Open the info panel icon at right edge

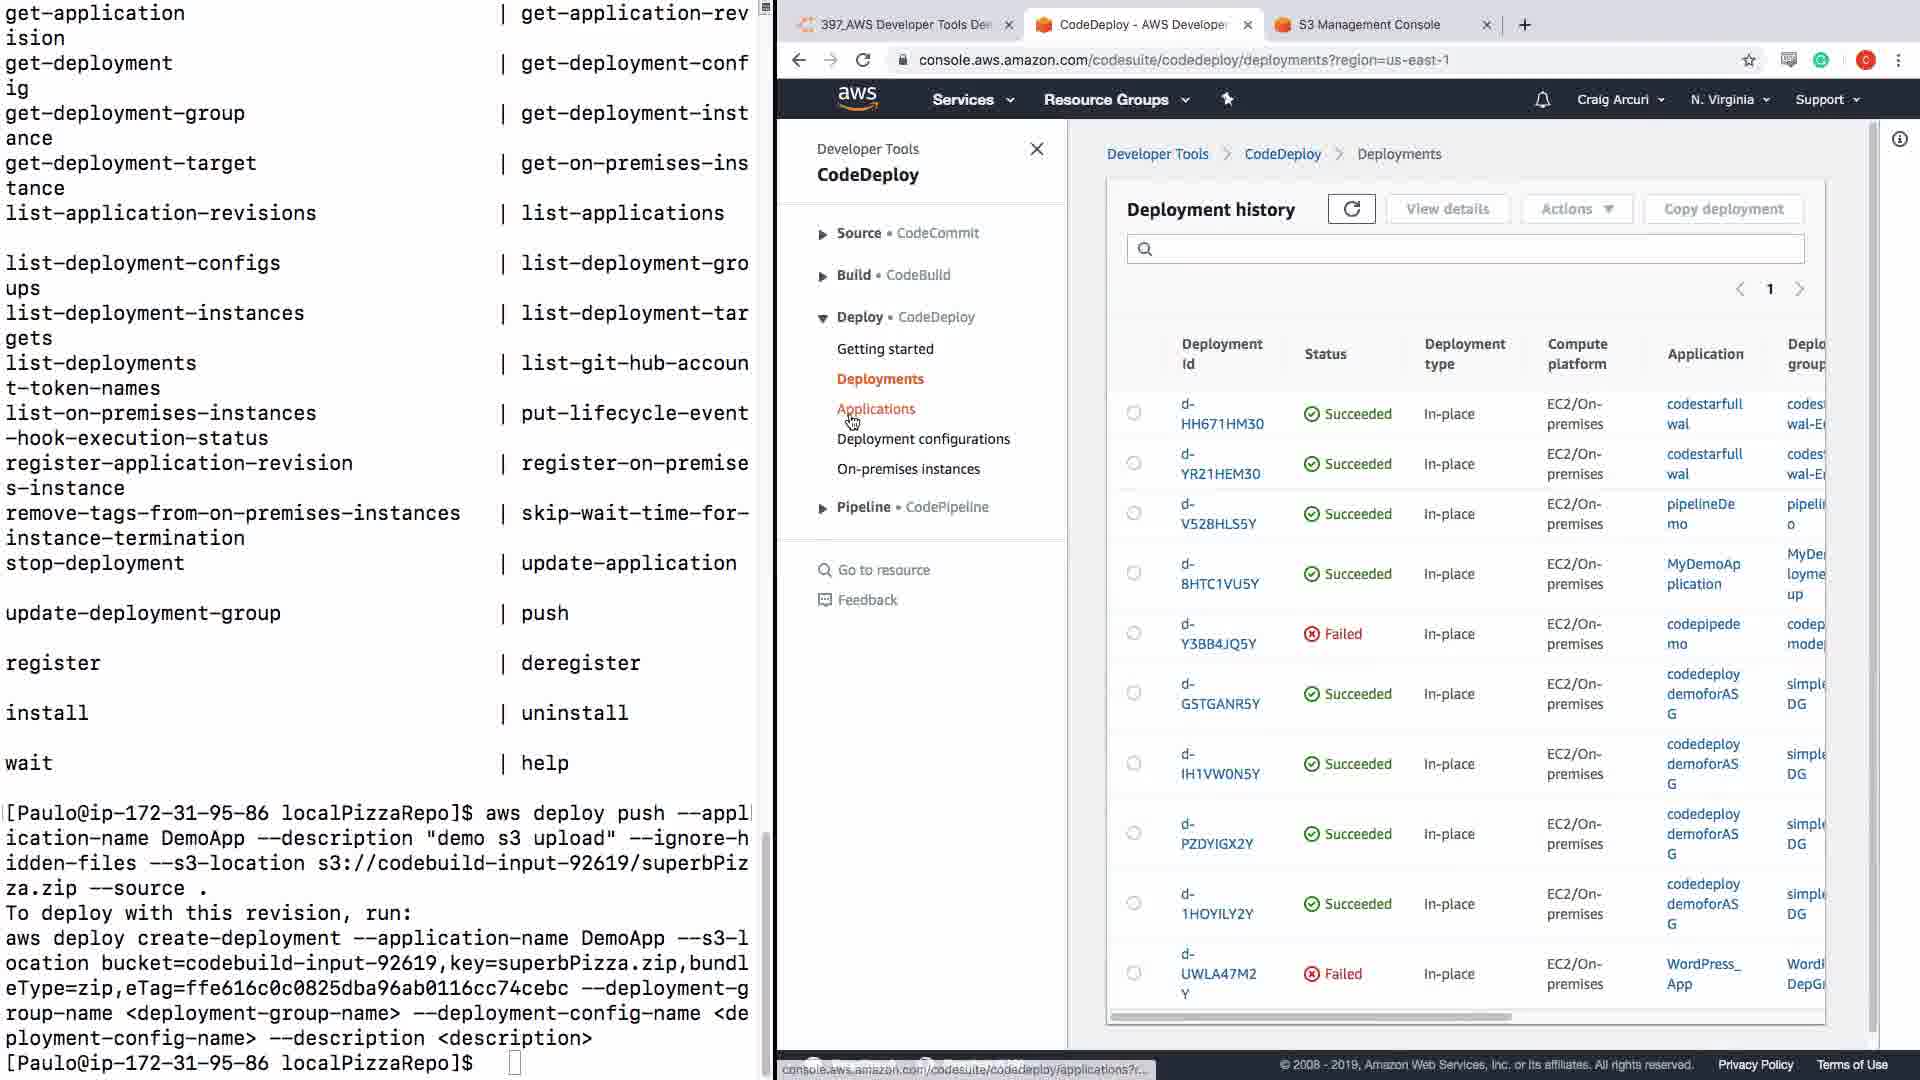pyautogui.click(x=1899, y=139)
